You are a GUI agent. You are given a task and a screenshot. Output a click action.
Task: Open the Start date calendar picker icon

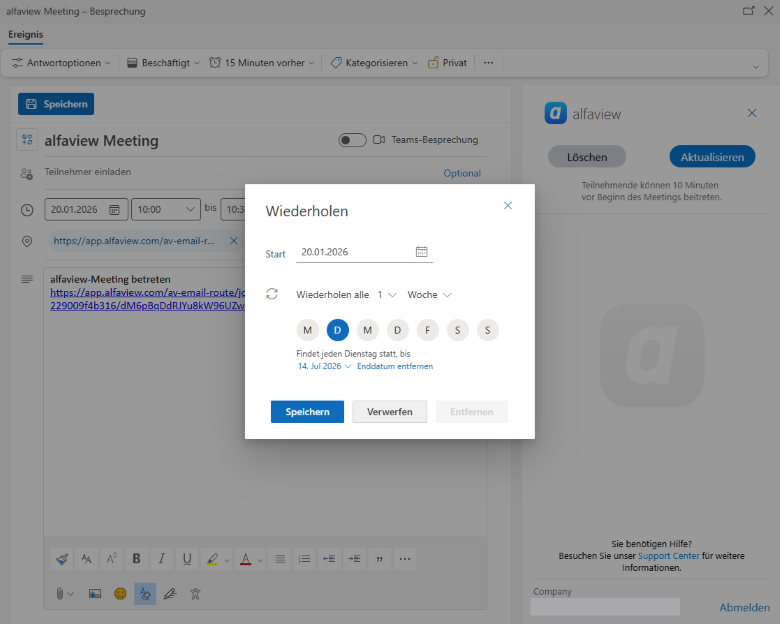coord(421,252)
